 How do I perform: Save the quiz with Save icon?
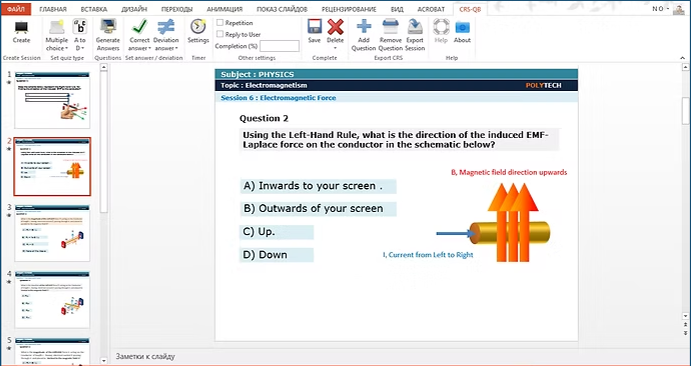pyautogui.click(x=314, y=26)
